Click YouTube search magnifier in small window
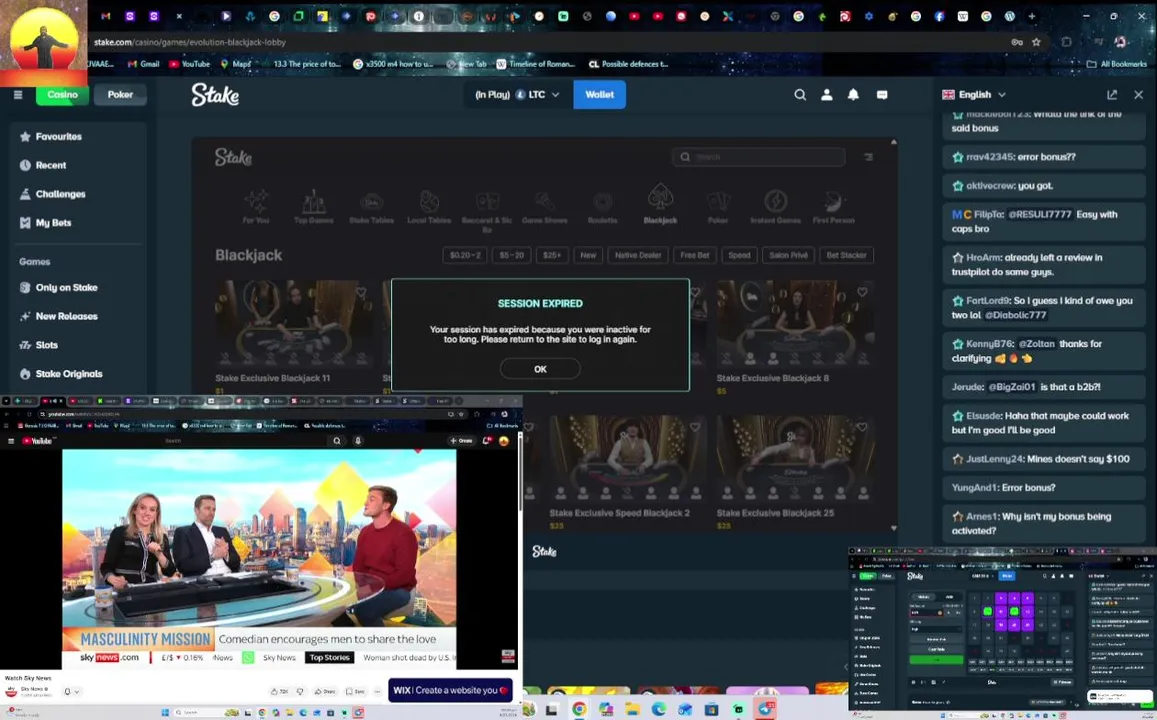 point(336,440)
